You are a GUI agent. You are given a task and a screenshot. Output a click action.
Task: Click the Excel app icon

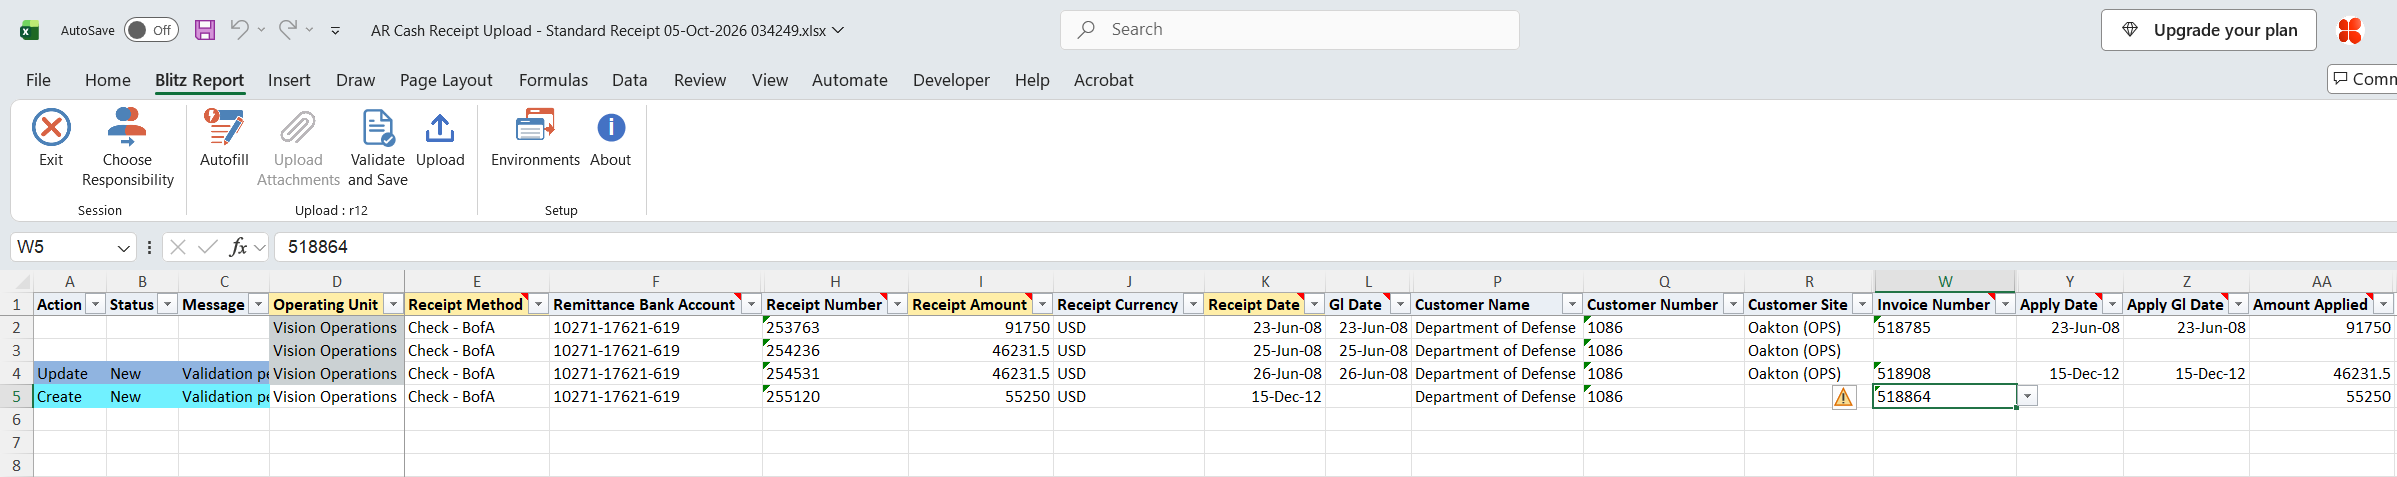[30, 30]
